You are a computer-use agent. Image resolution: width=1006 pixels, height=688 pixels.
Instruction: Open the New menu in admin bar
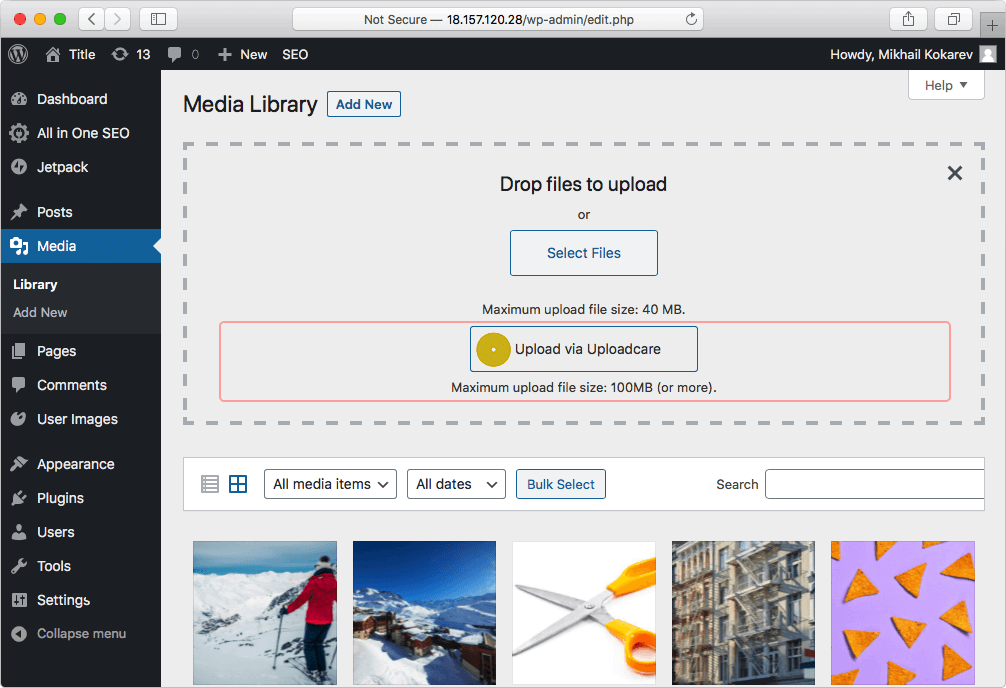coord(242,54)
